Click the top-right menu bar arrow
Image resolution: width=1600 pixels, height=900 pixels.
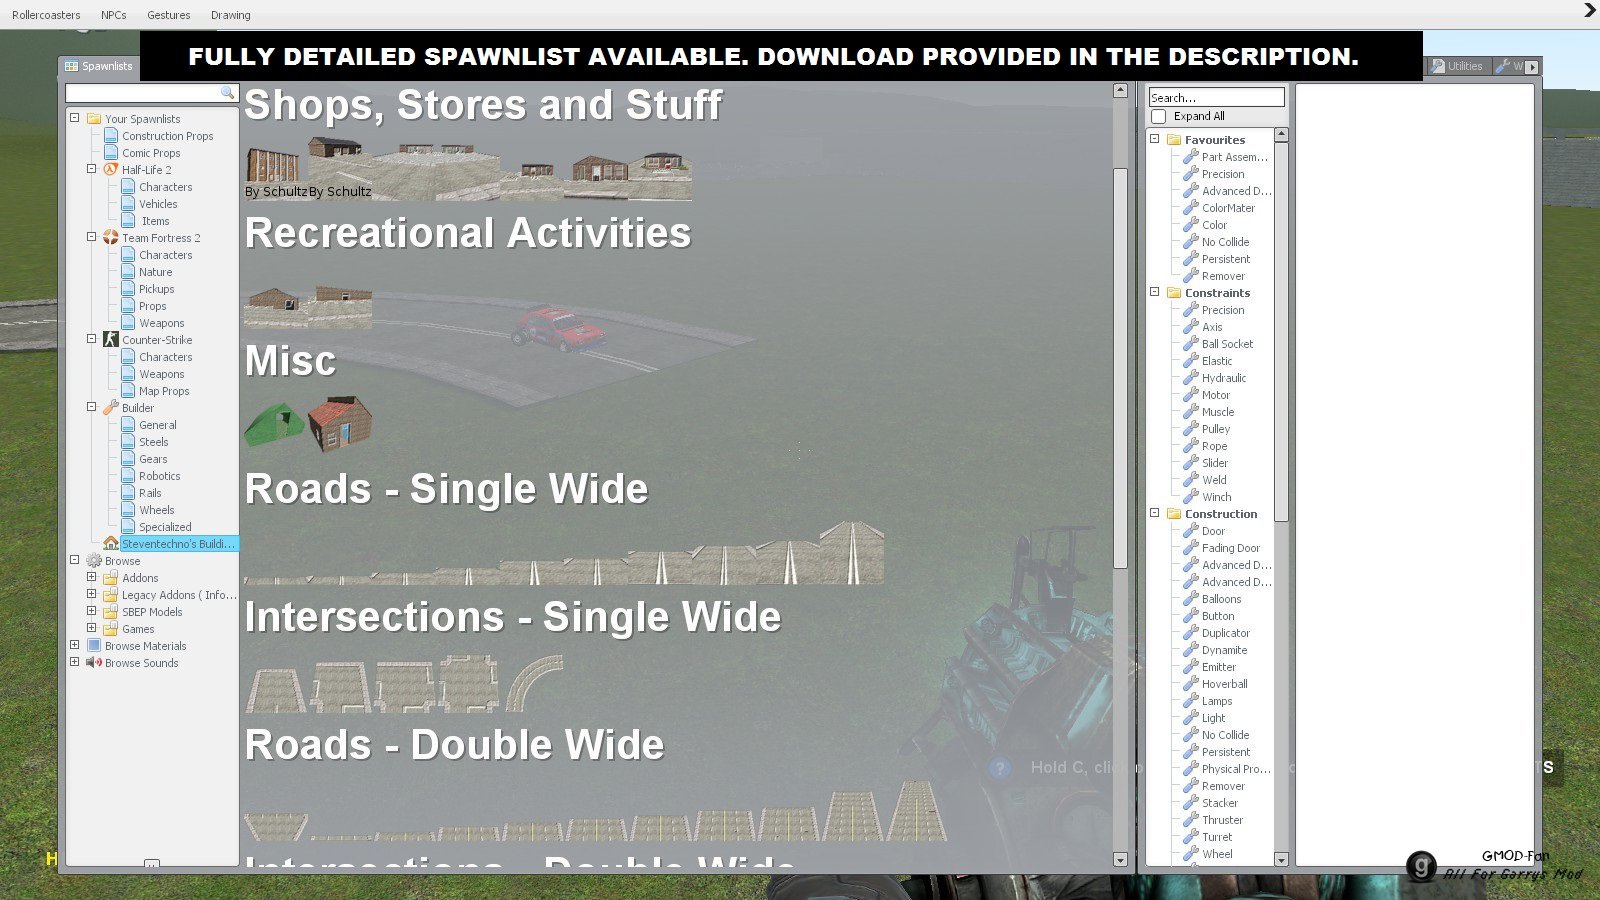click(x=1589, y=11)
